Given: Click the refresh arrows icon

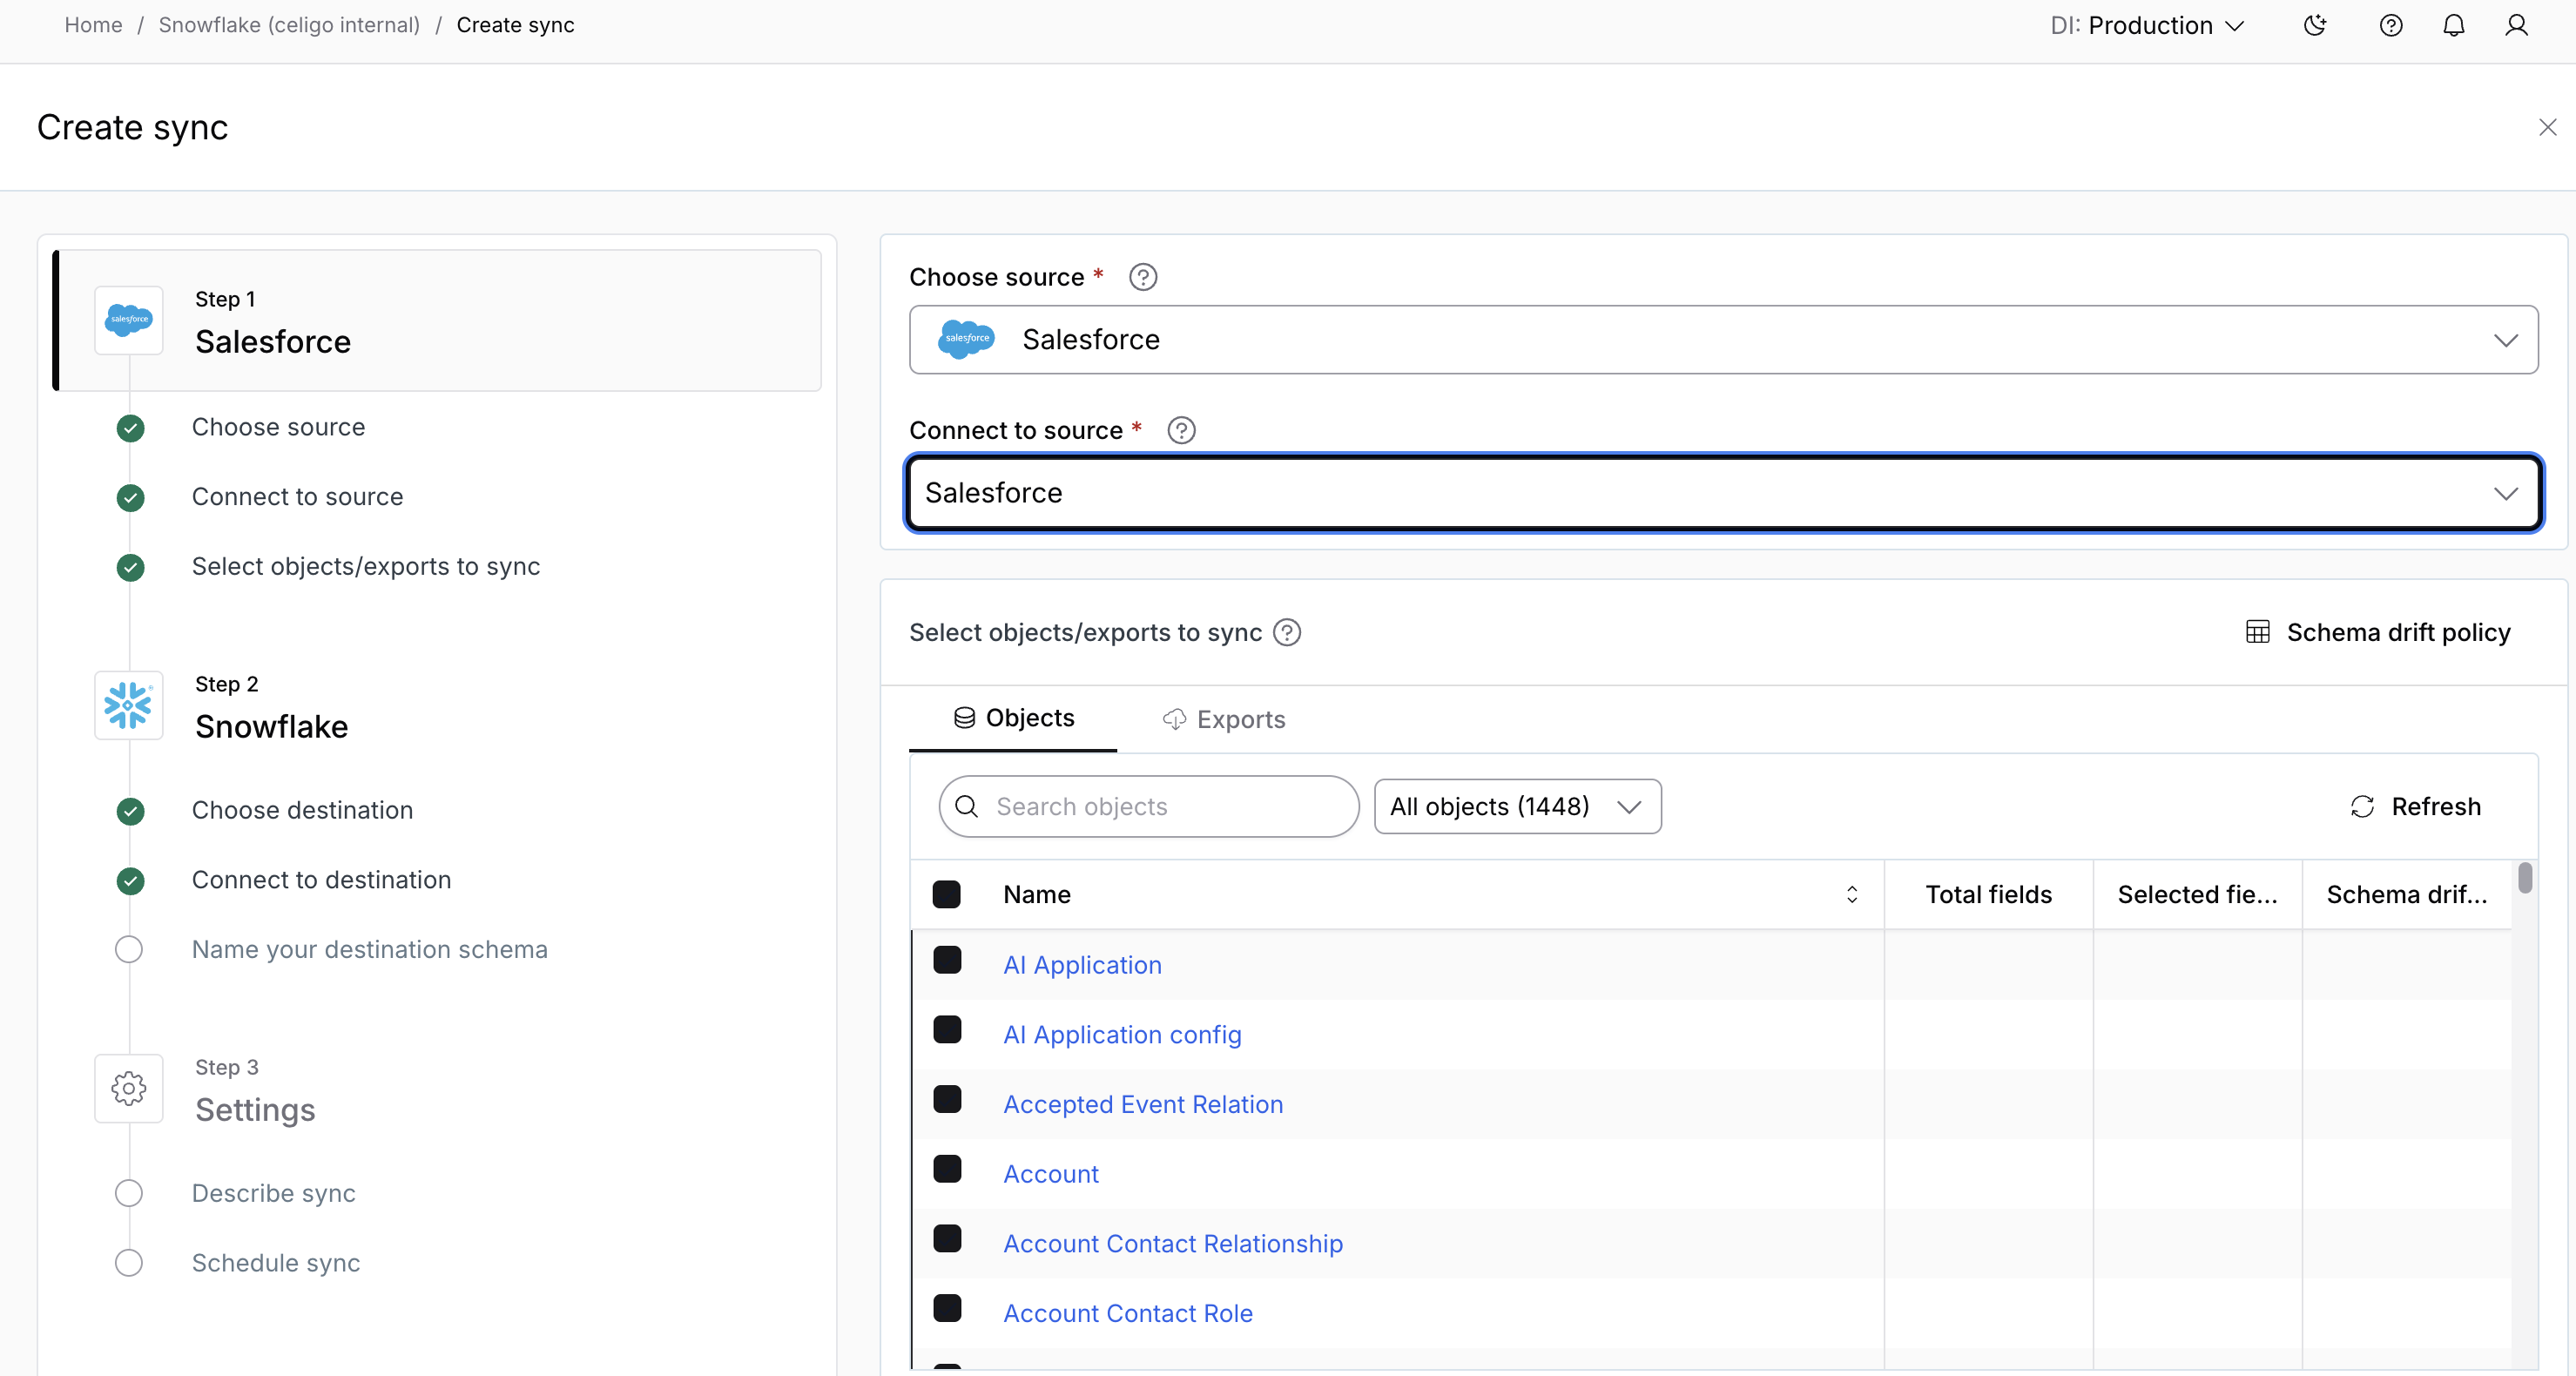Looking at the screenshot, I should [x=2362, y=807].
